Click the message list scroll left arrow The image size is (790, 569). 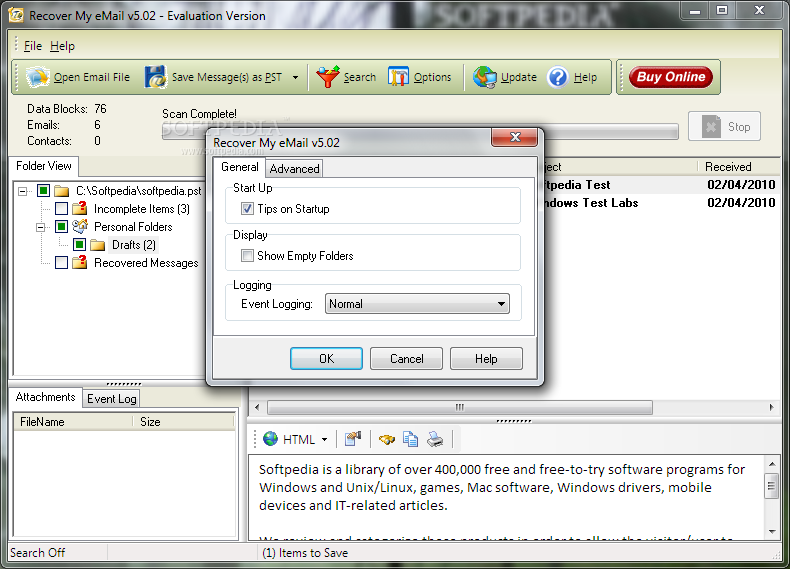coord(257,407)
